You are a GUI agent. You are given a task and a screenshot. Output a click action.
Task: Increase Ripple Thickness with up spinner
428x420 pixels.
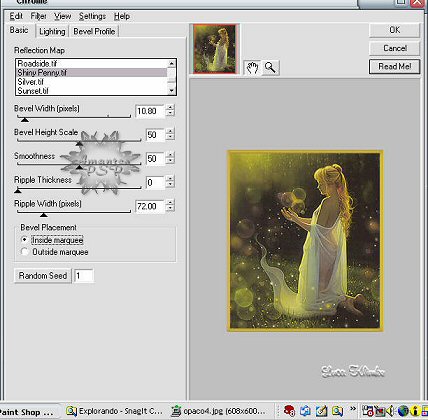click(x=170, y=179)
